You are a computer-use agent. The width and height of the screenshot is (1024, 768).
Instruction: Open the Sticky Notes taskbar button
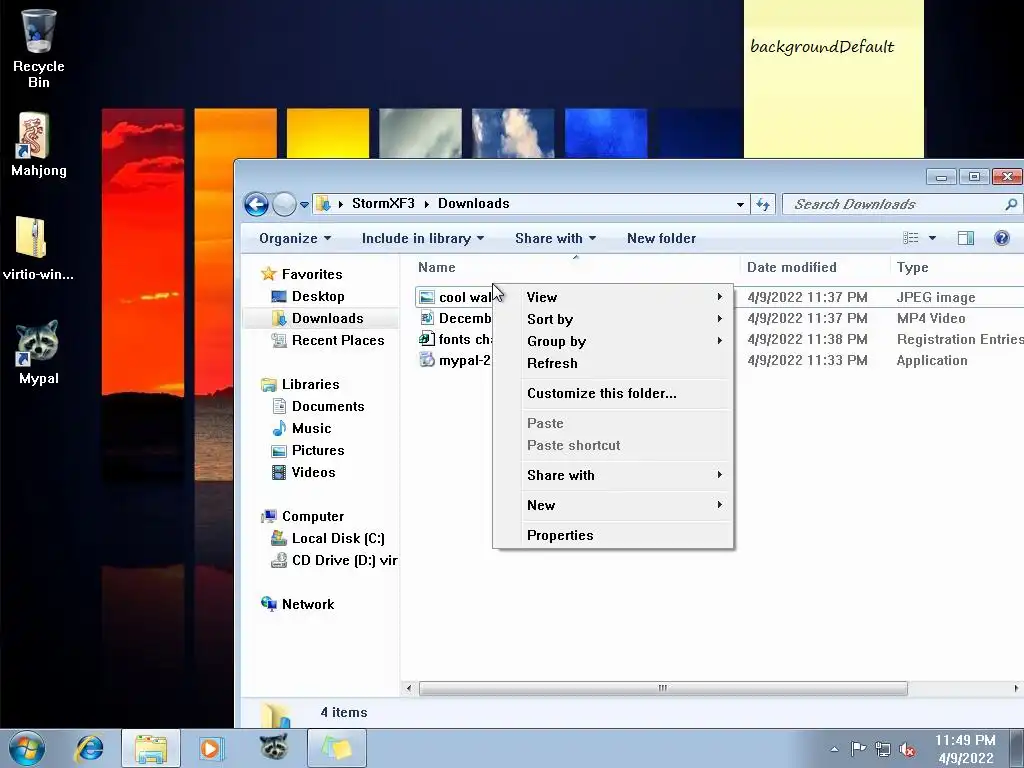tap(337, 748)
